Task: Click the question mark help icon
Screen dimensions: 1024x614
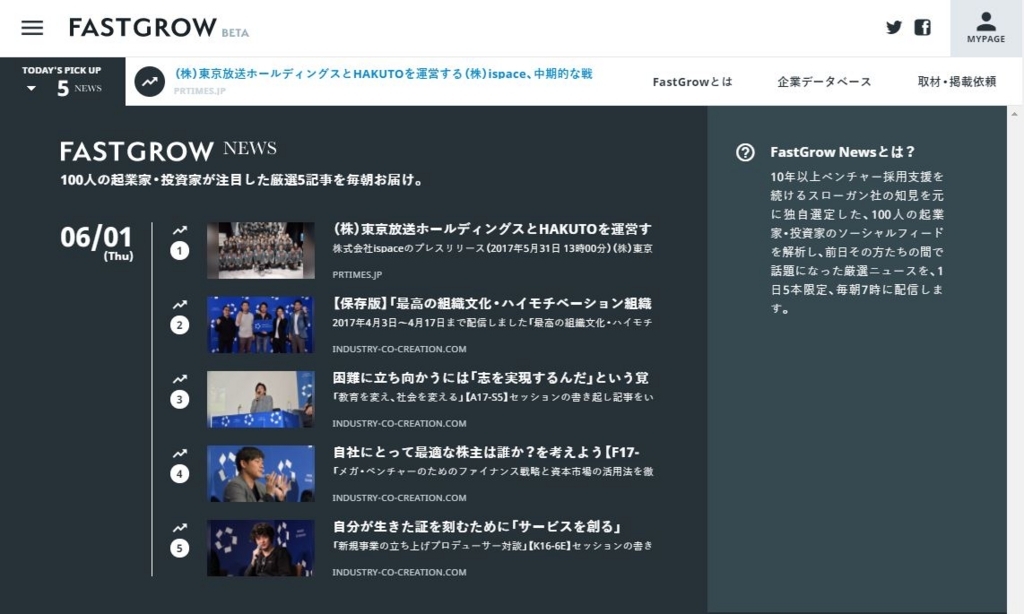Action: tap(745, 152)
